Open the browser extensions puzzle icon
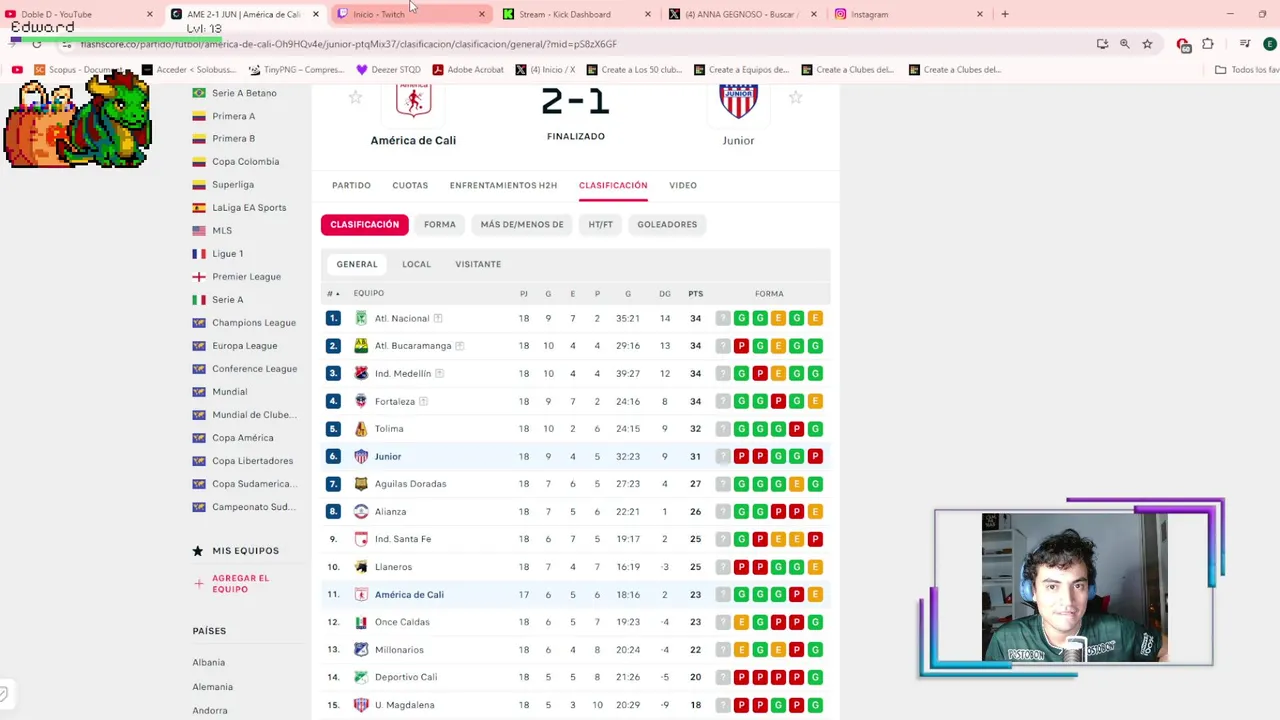 pos(1208,44)
